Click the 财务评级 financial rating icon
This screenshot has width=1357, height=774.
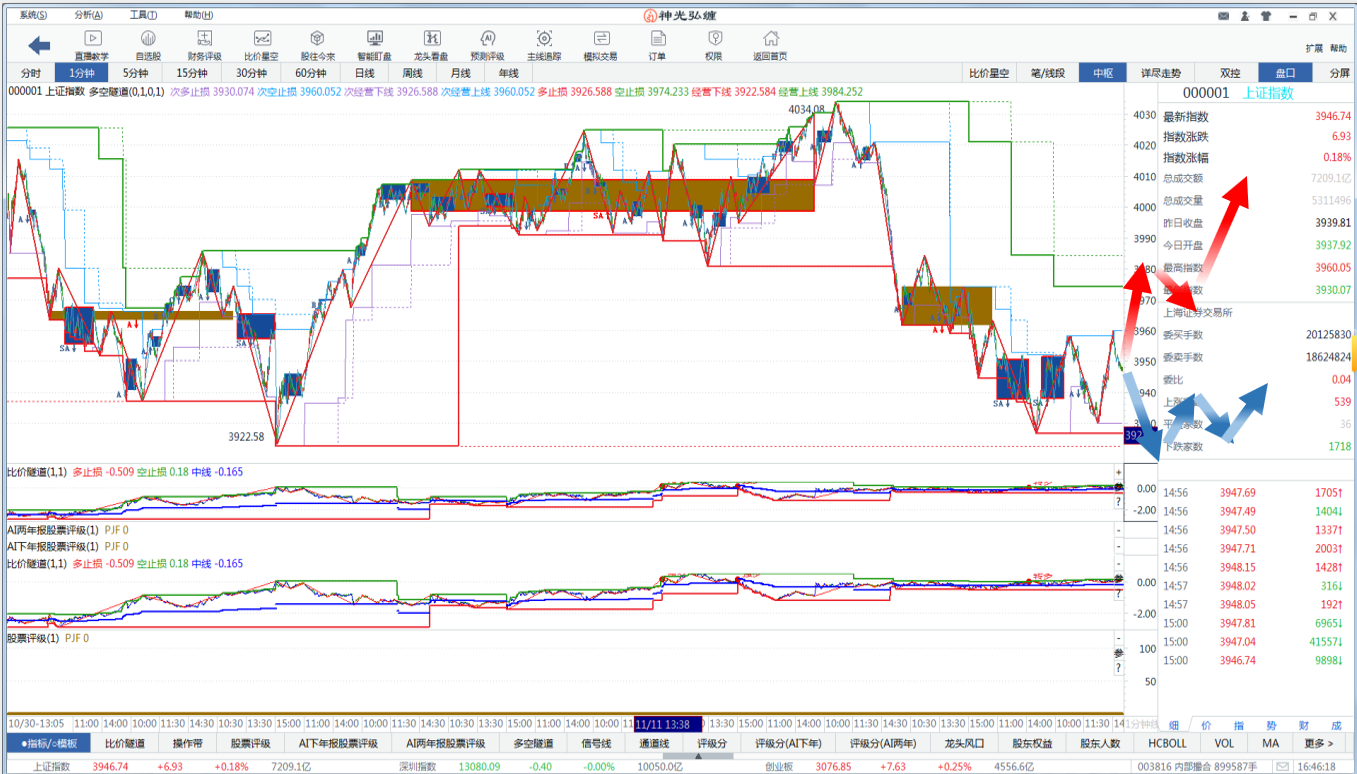click(204, 44)
